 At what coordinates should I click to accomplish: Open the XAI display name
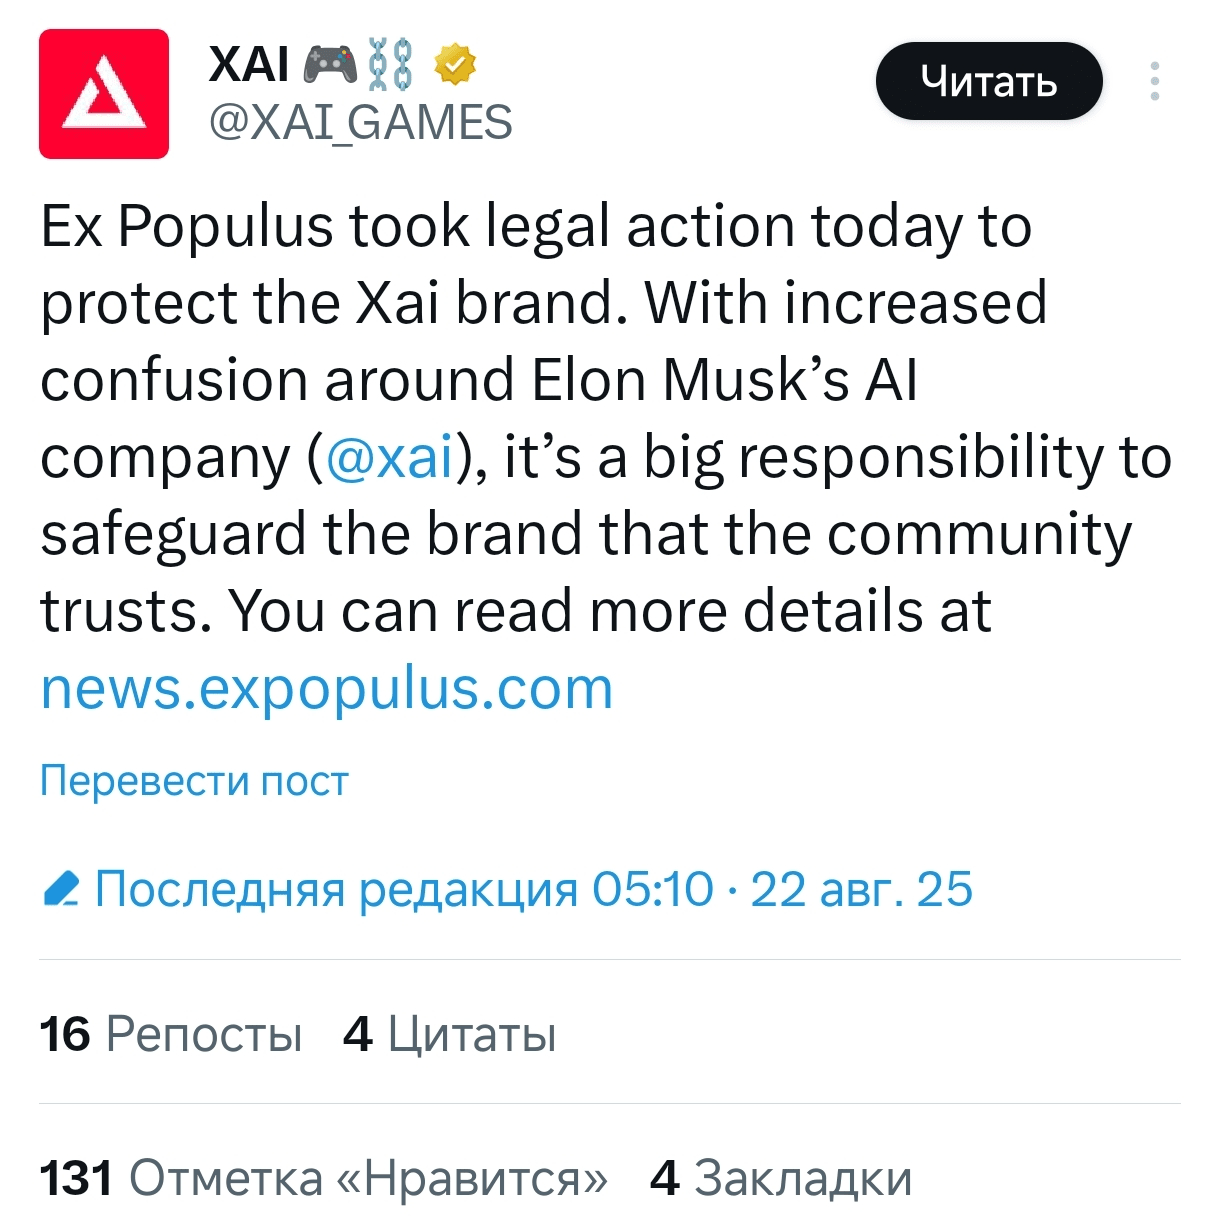pos(249,65)
